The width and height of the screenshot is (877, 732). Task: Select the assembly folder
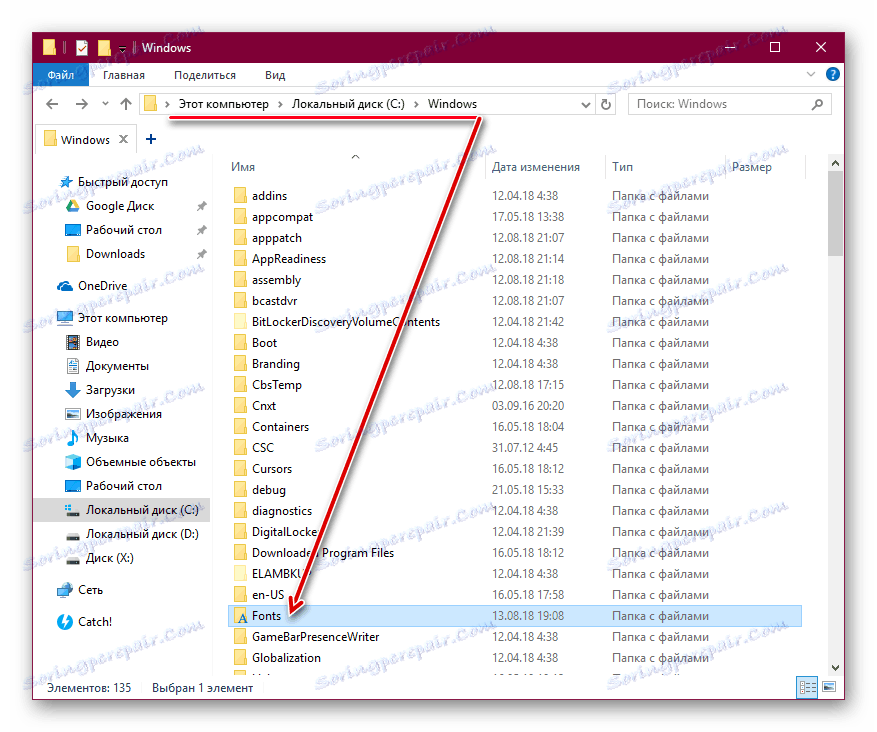click(276, 280)
